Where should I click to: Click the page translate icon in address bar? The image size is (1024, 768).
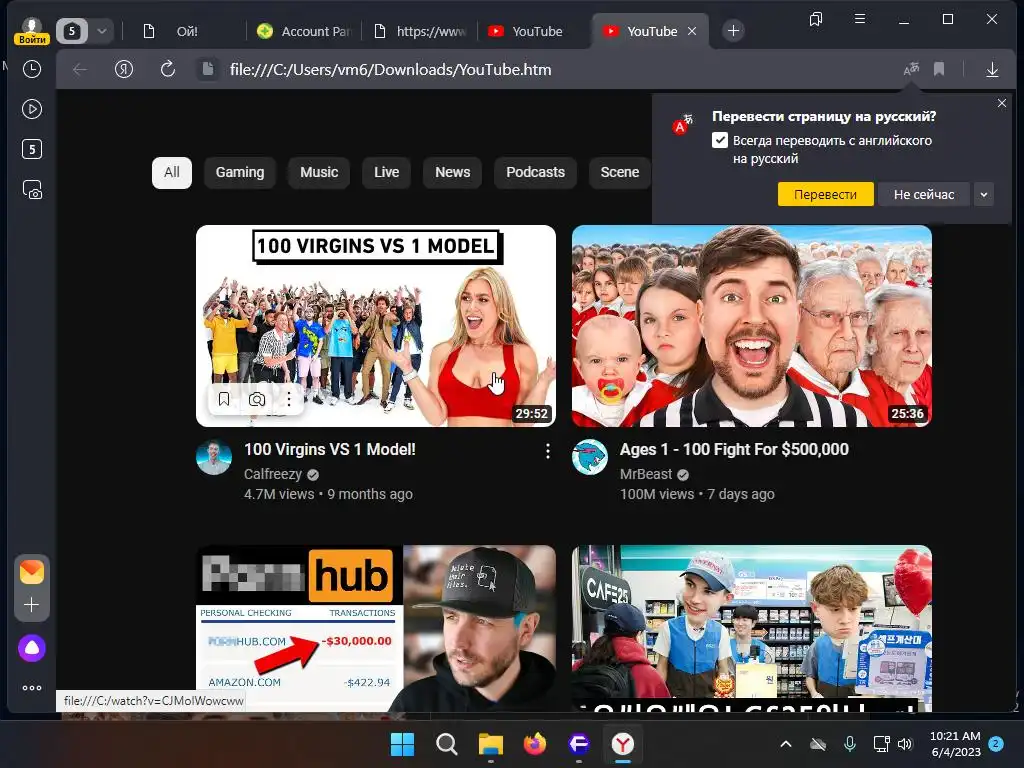911,69
